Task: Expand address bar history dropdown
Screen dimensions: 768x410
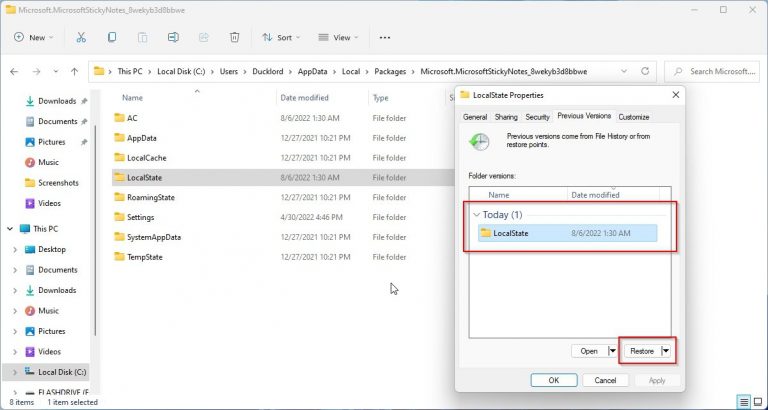Action: coord(624,72)
